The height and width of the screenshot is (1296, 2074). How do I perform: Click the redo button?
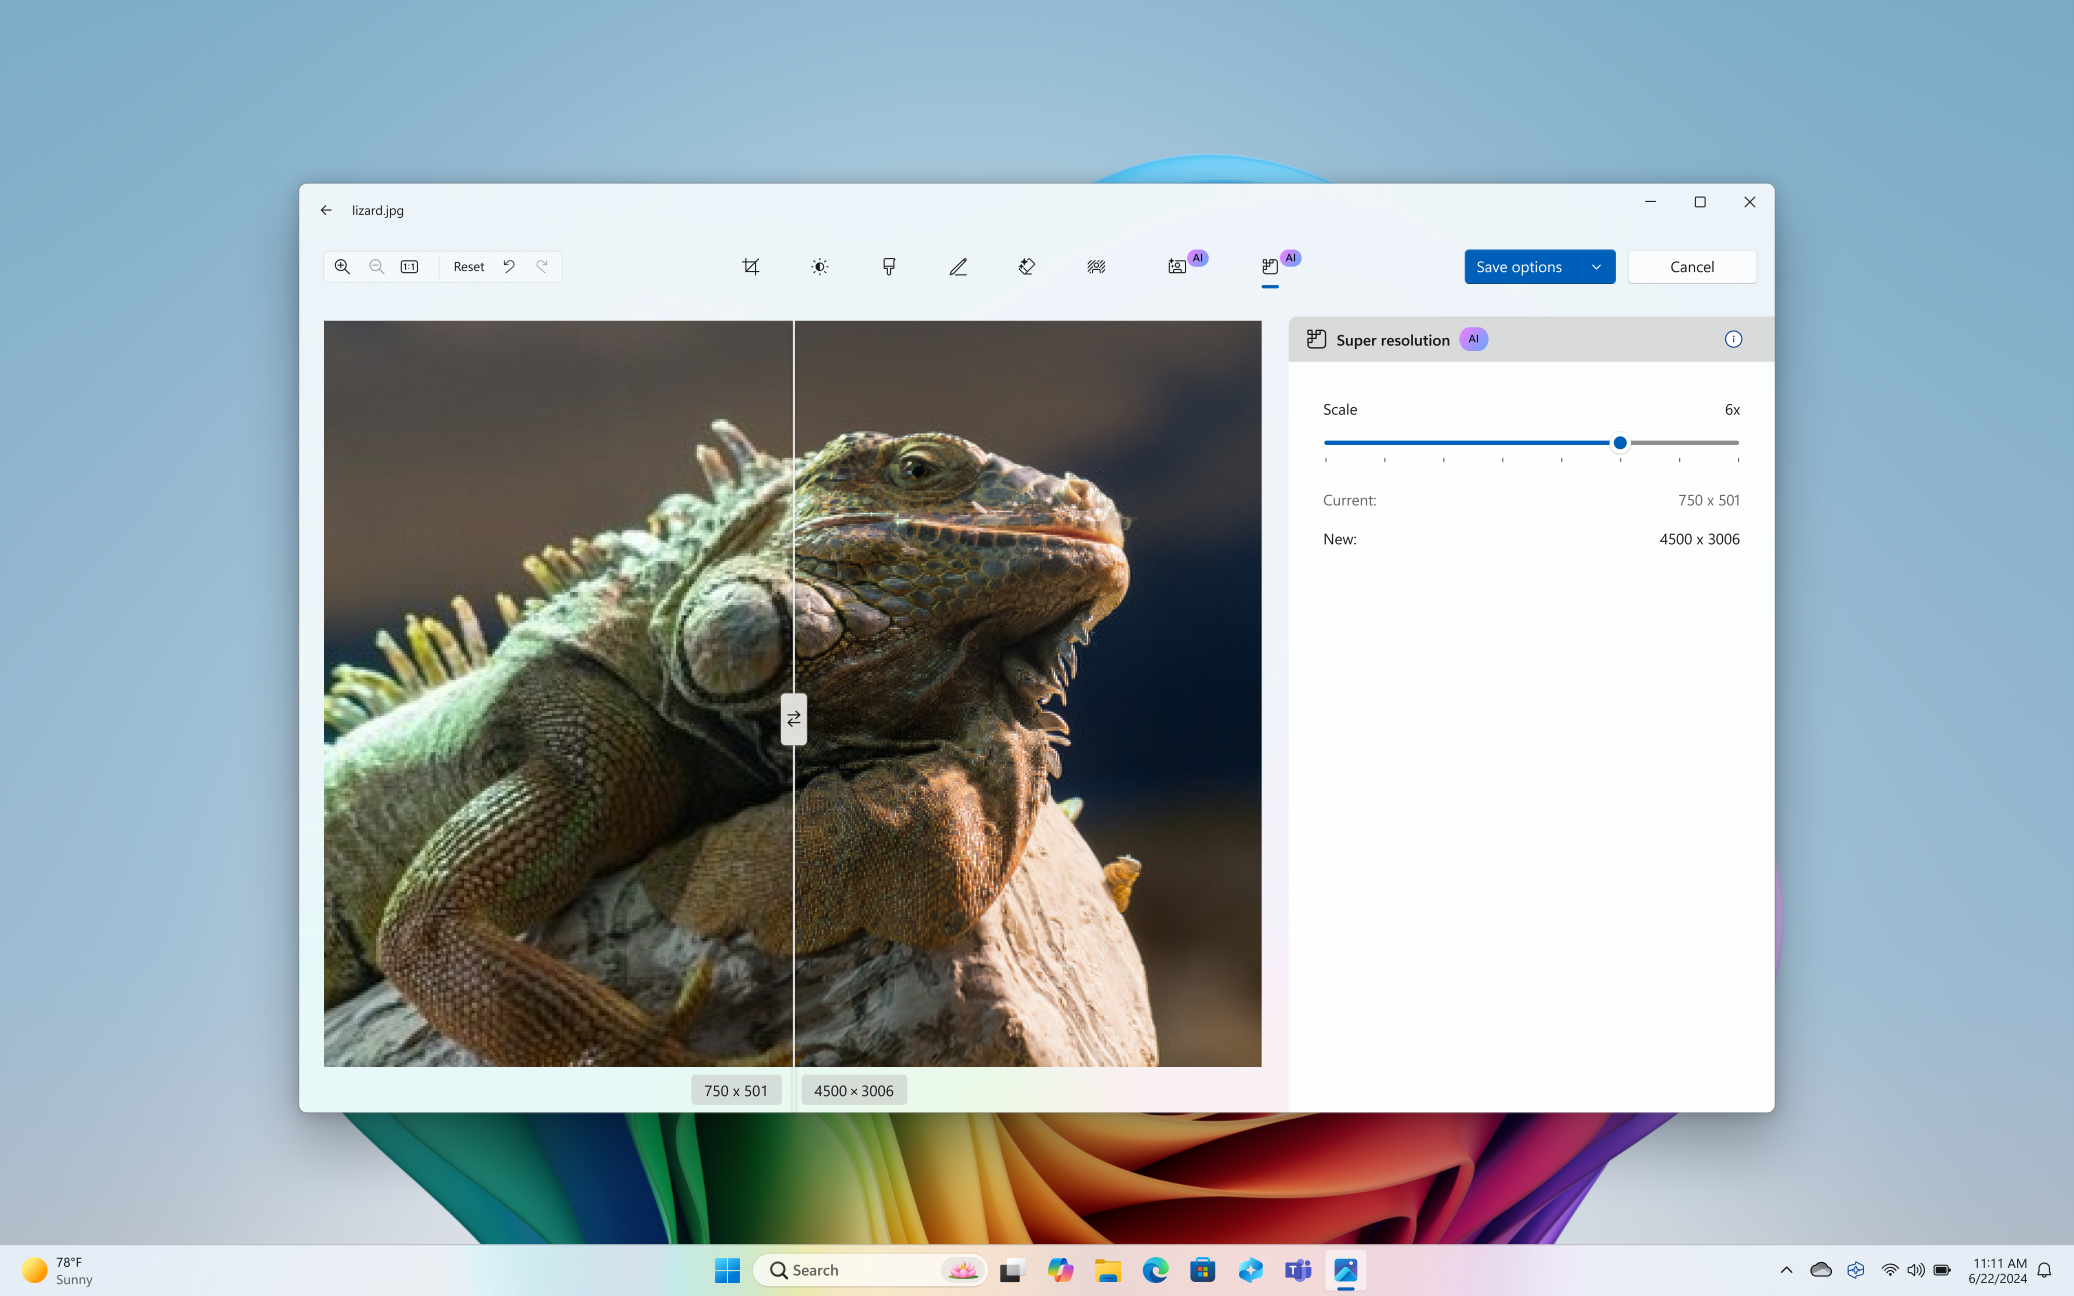542,266
